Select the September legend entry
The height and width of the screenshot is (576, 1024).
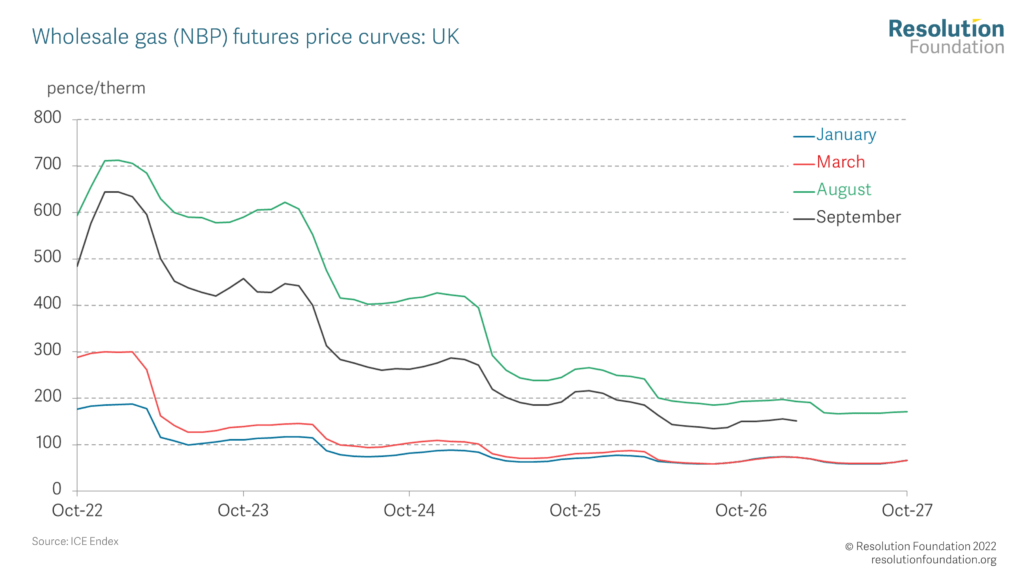pos(847,217)
